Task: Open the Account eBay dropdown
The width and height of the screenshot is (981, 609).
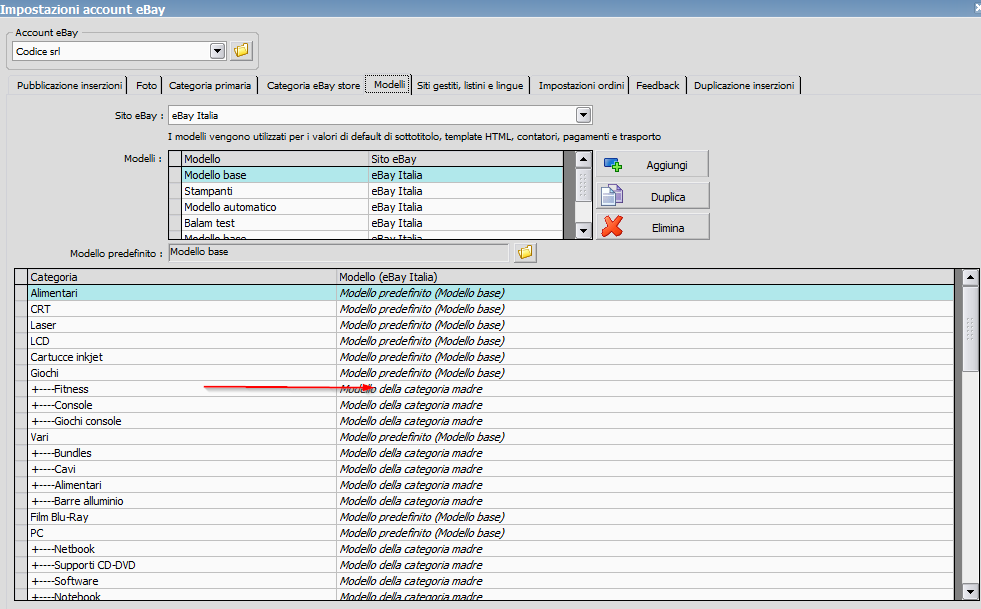Action: click(x=218, y=51)
